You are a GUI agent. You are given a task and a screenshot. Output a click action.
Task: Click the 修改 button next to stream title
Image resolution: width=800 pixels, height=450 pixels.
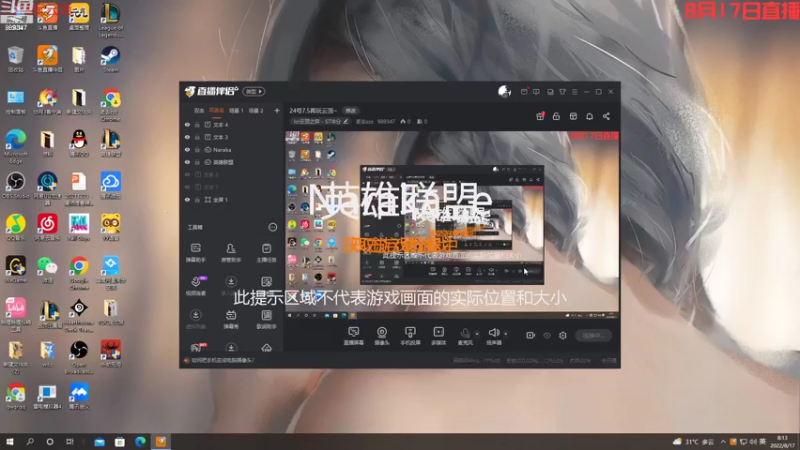pyautogui.click(x=351, y=111)
